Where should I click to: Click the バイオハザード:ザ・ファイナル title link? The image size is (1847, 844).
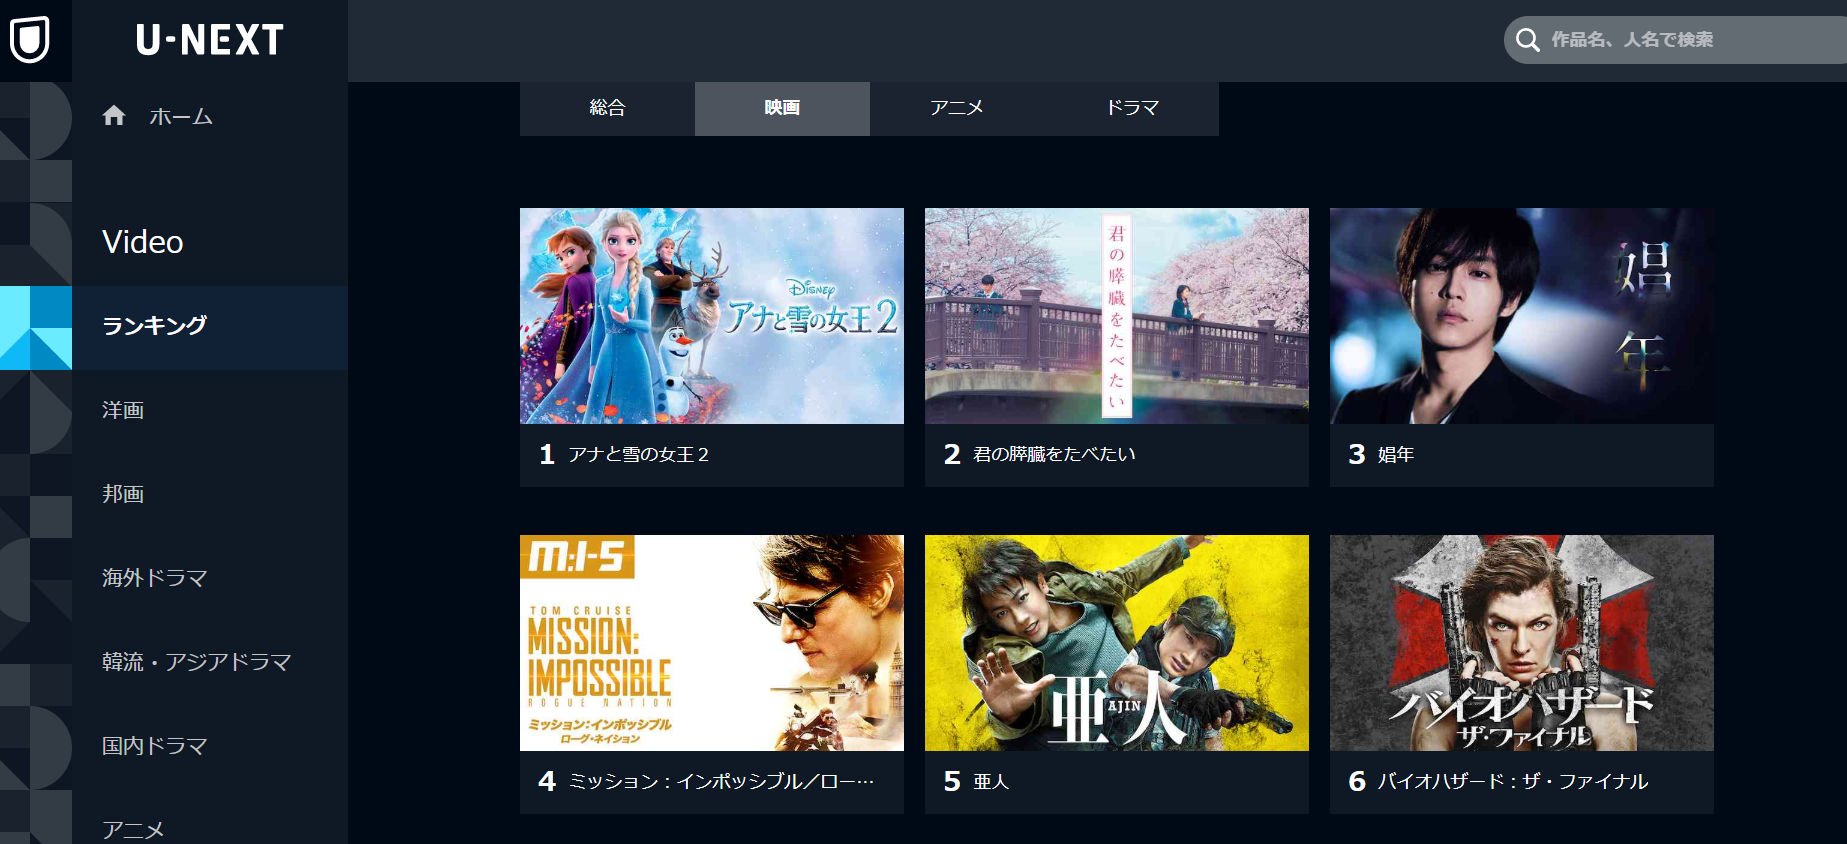(x=1513, y=782)
